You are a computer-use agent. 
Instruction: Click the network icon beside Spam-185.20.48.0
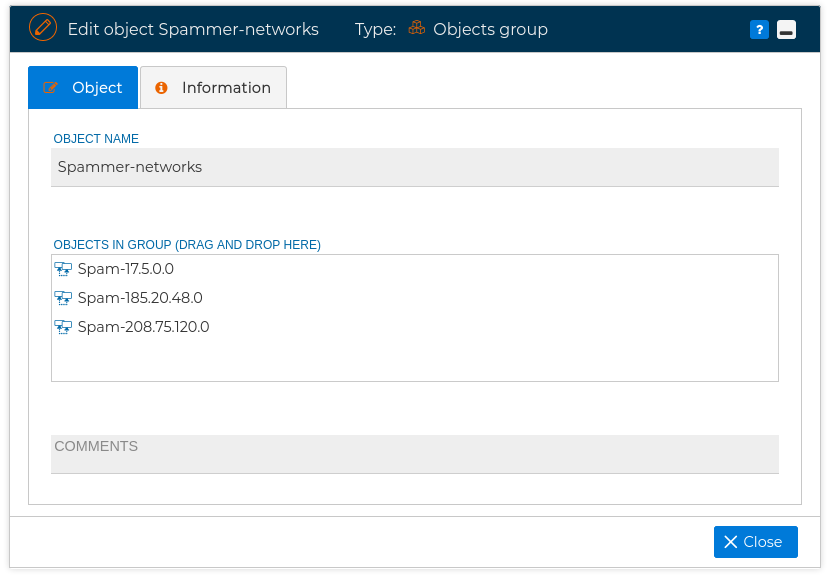(x=63, y=298)
